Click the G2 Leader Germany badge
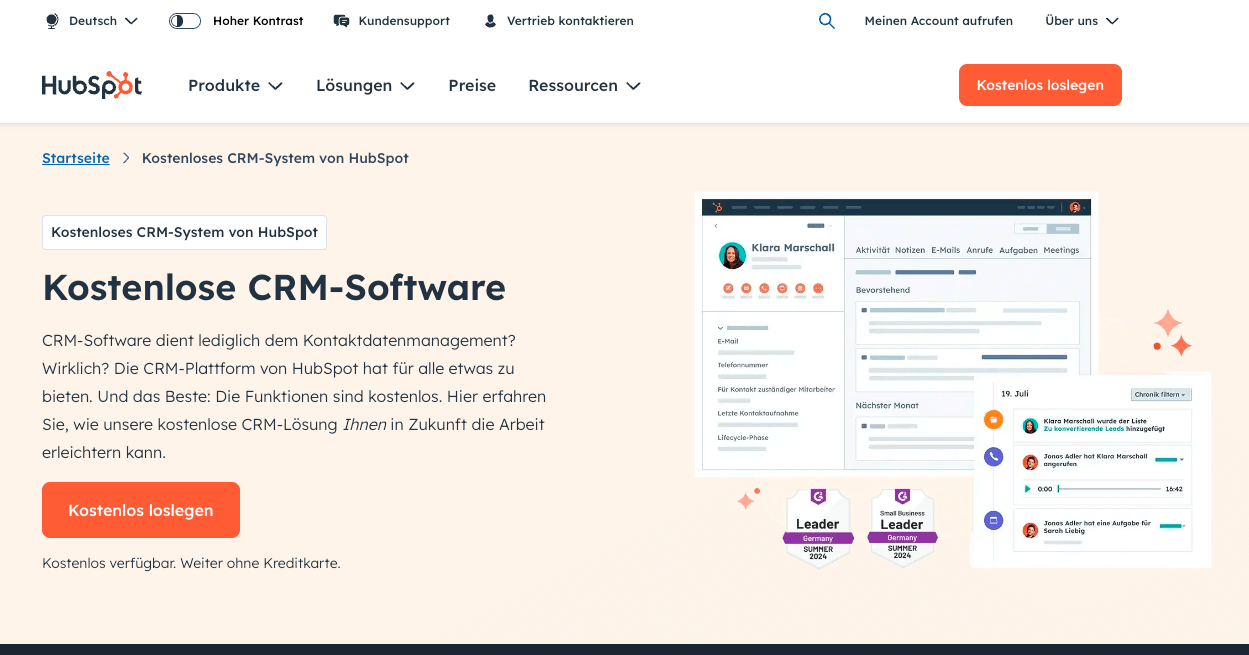Image resolution: width=1249 pixels, height=655 pixels. 818,528
